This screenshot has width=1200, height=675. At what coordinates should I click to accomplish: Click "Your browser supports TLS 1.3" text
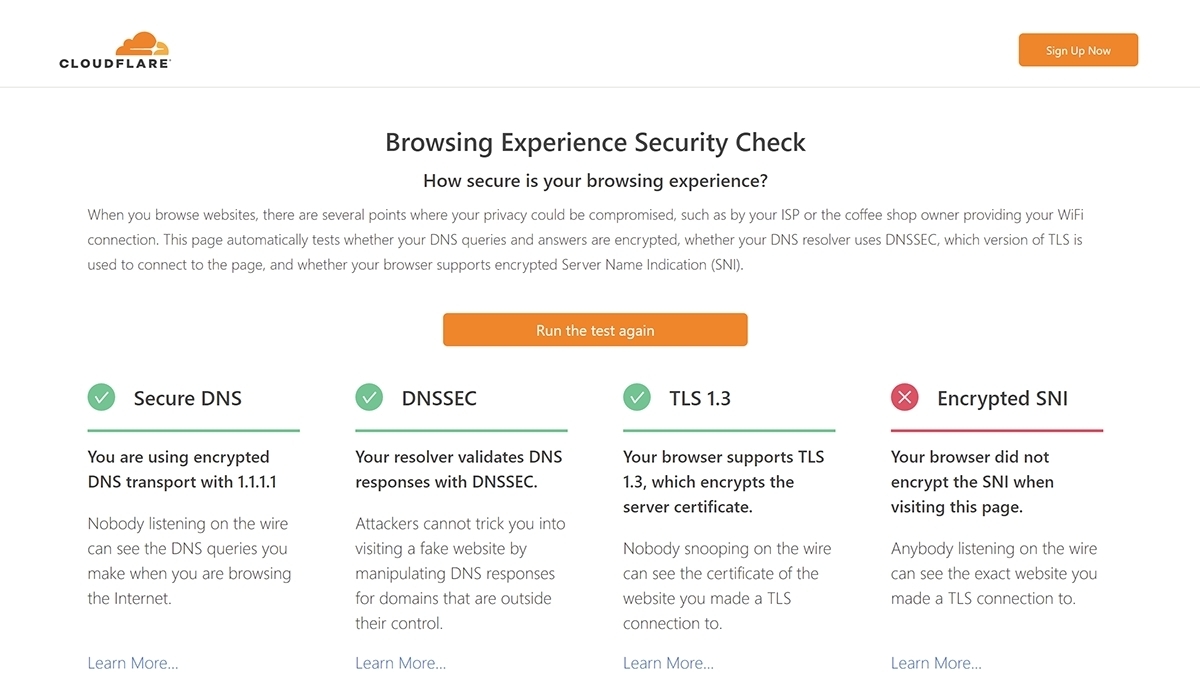click(724, 482)
